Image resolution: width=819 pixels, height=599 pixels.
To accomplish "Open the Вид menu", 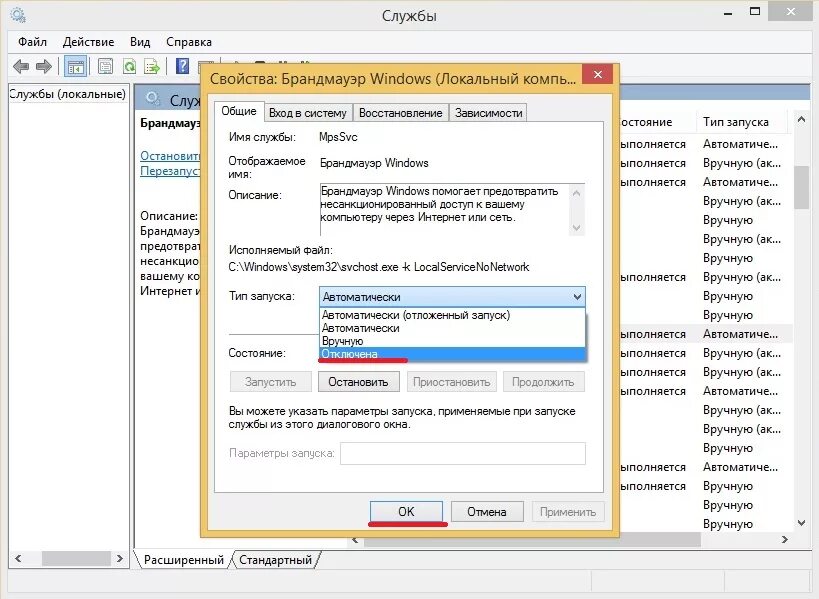I will pos(140,42).
